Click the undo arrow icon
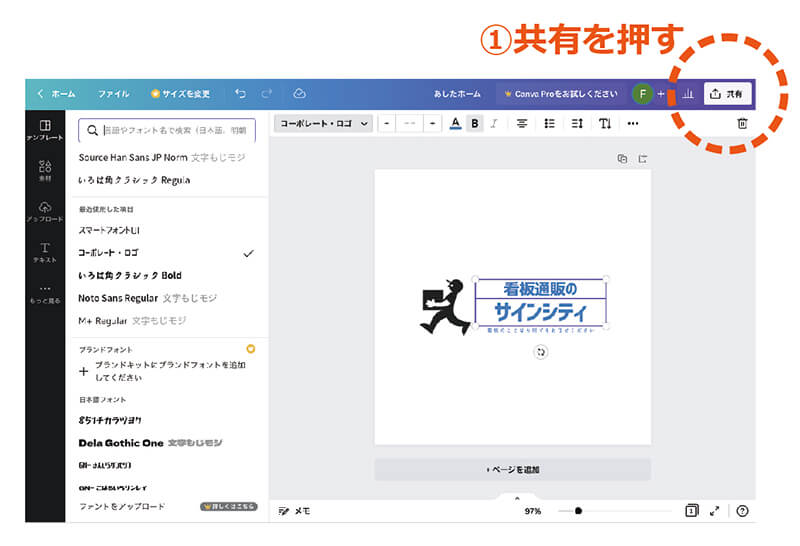 click(x=240, y=94)
